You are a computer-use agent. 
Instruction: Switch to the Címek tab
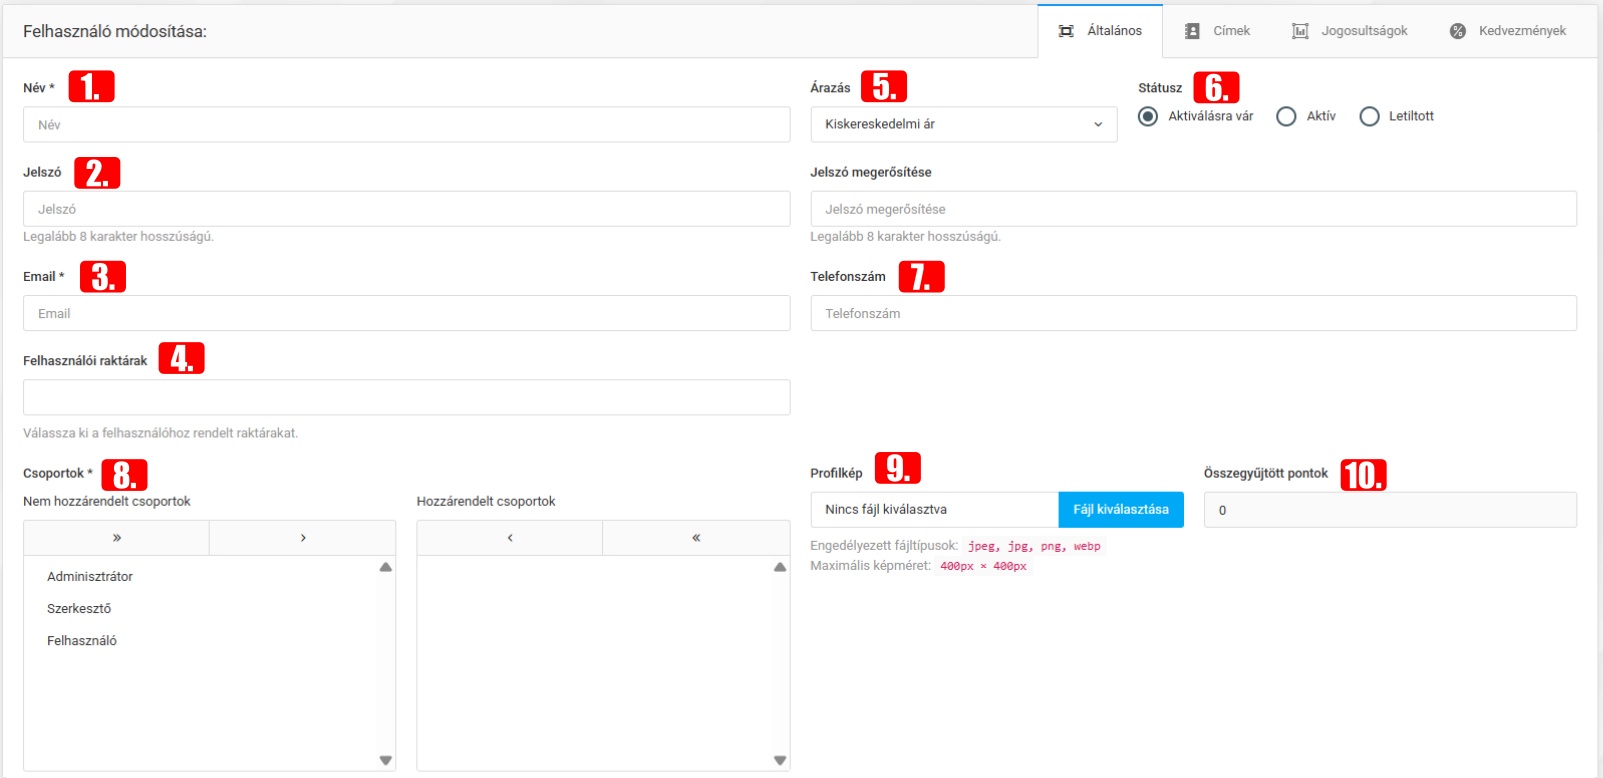[1217, 31]
